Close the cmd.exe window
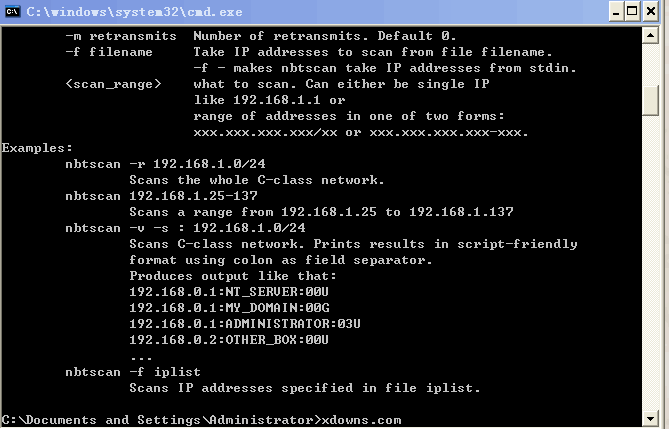Image resolution: width=669 pixels, height=429 pixels. (x=651, y=12)
